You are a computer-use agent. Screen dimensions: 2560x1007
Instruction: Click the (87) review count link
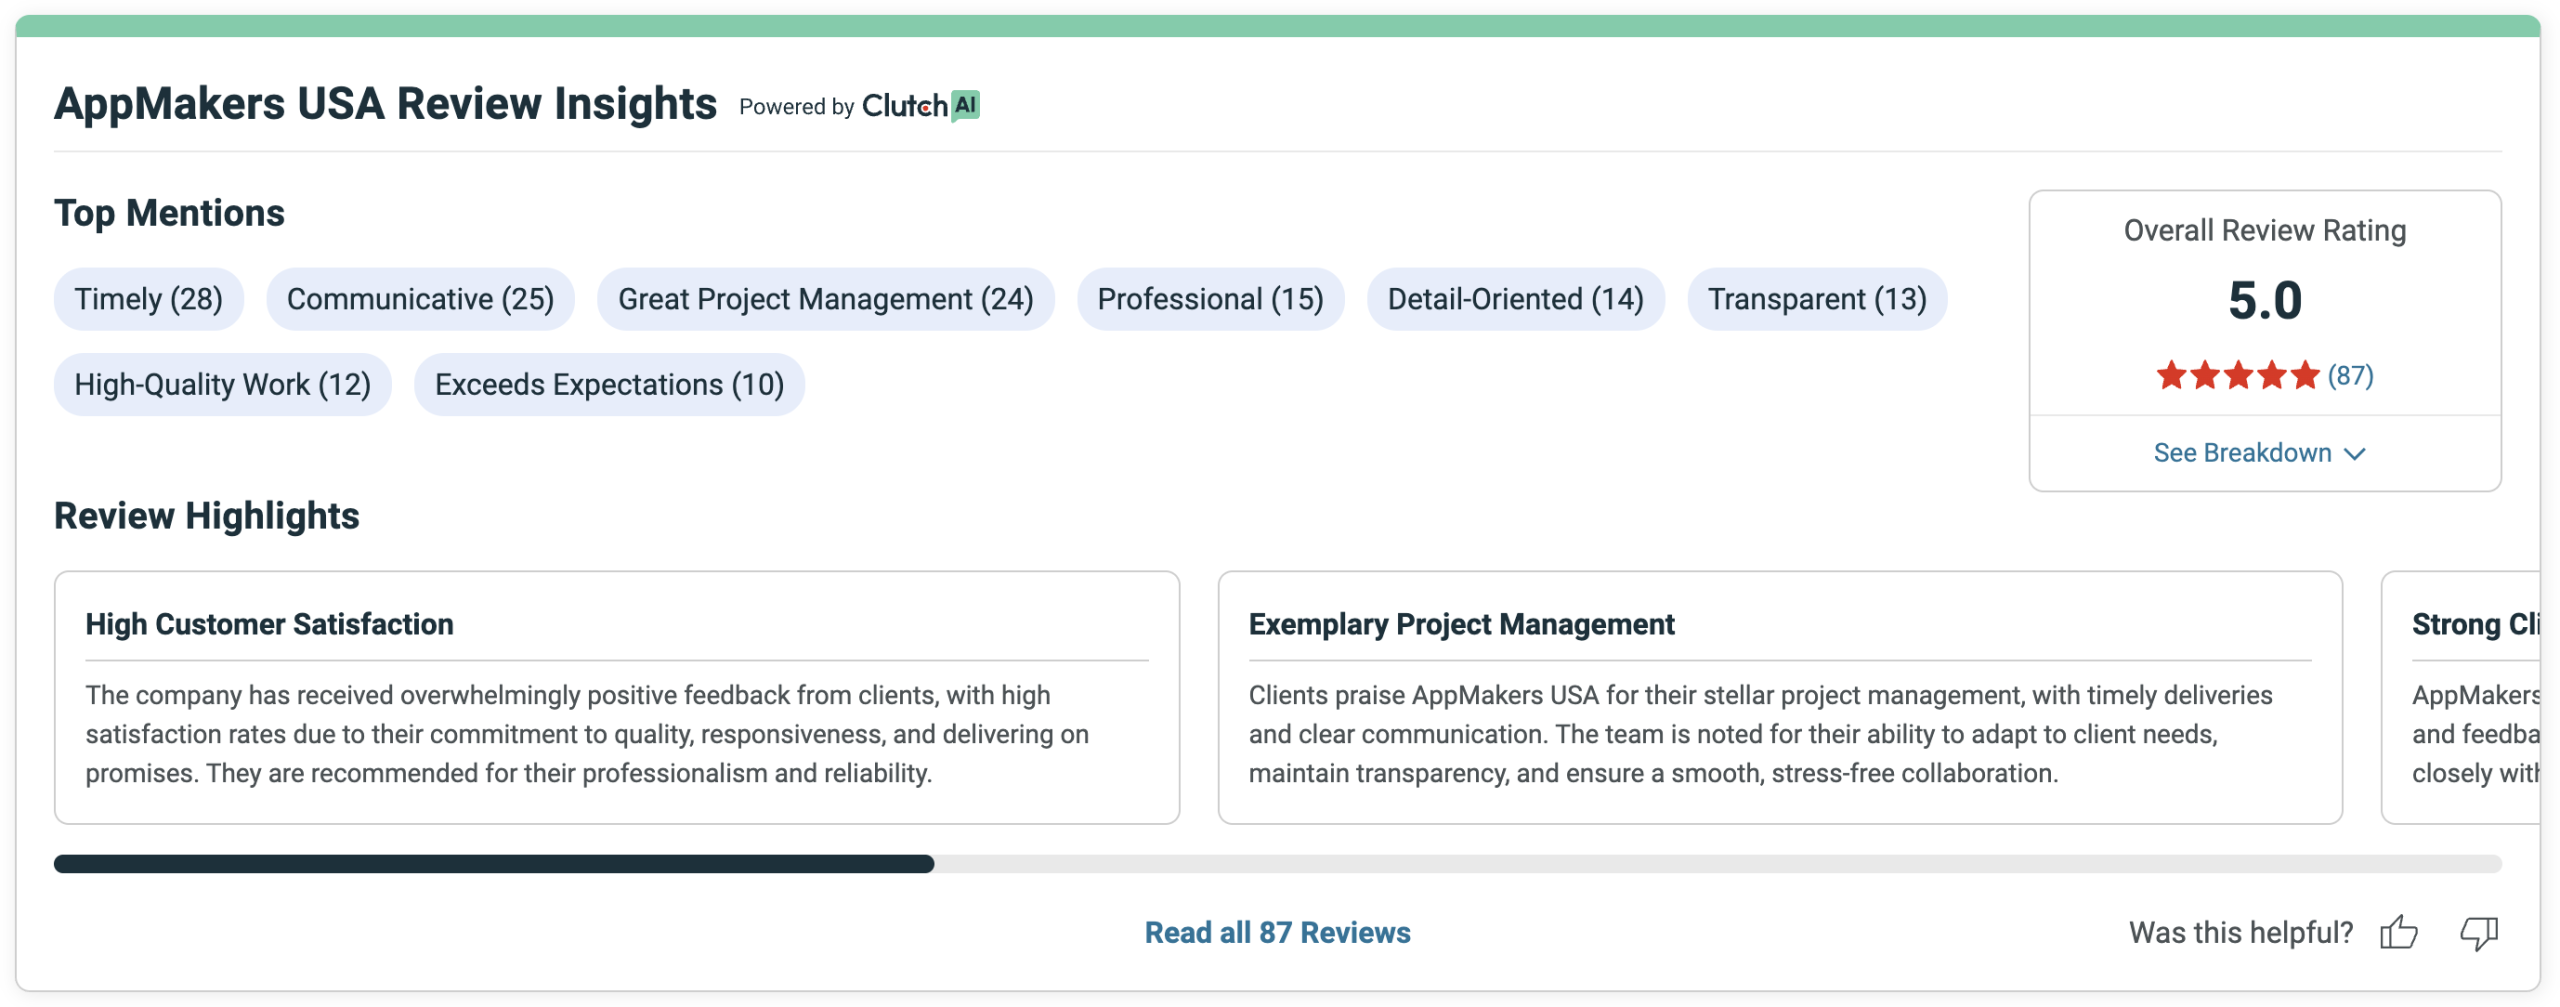tap(2350, 376)
